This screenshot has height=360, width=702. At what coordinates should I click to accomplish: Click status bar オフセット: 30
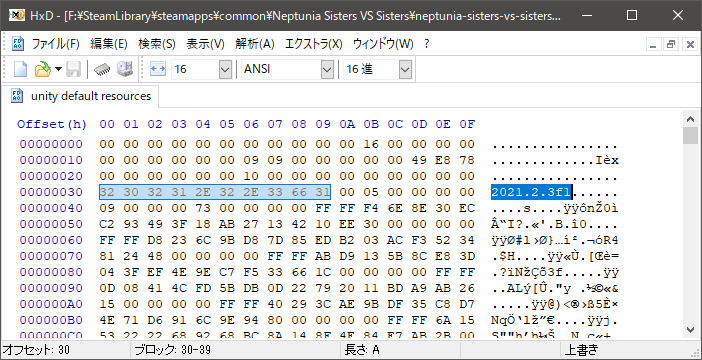pyautogui.click(x=37, y=350)
